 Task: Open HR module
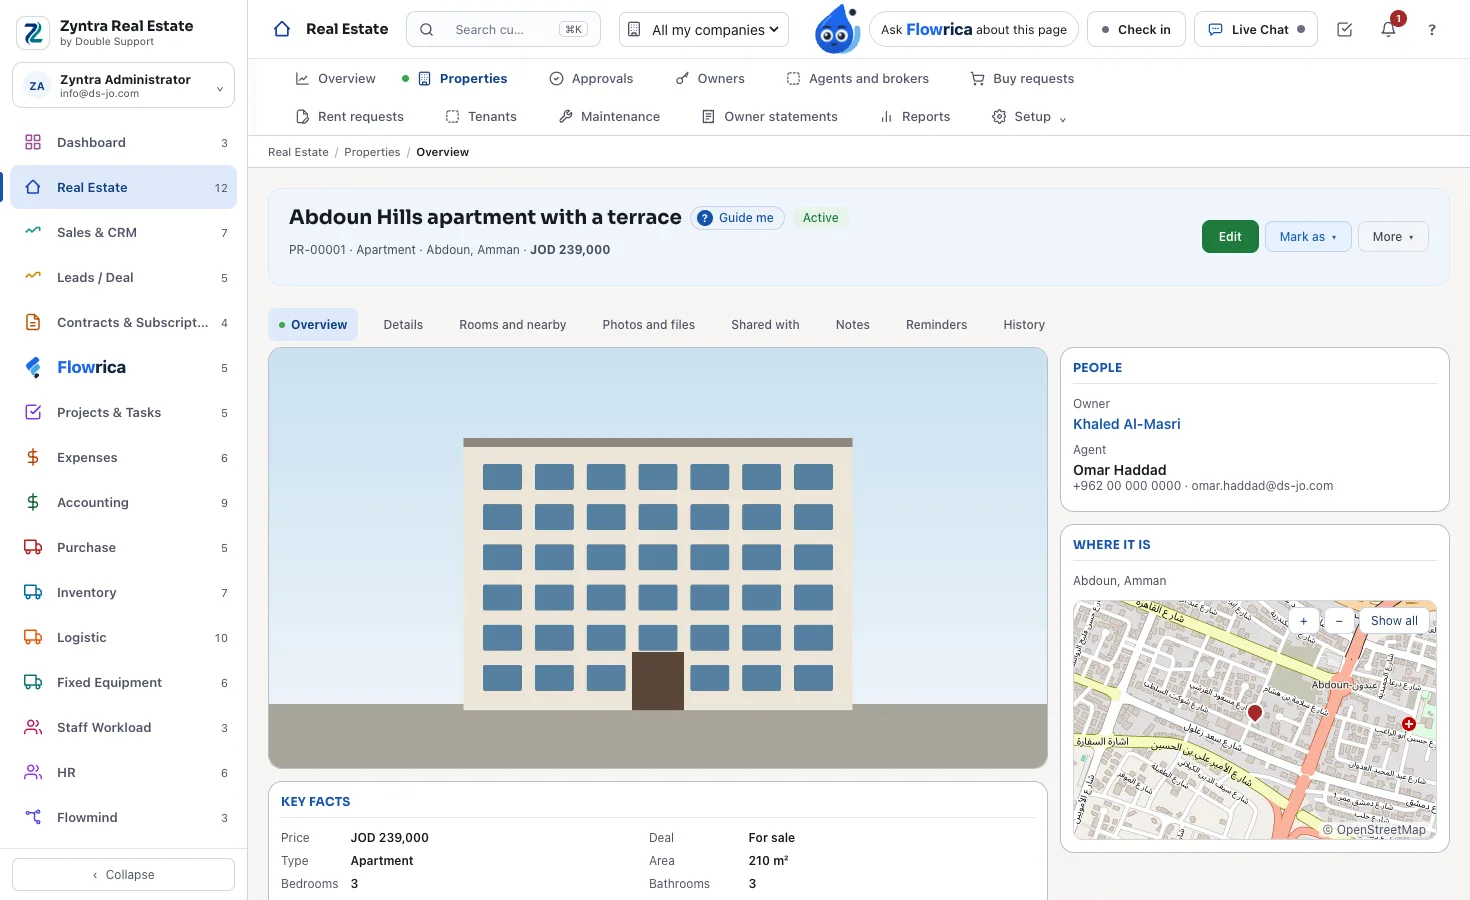click(124, 773)
